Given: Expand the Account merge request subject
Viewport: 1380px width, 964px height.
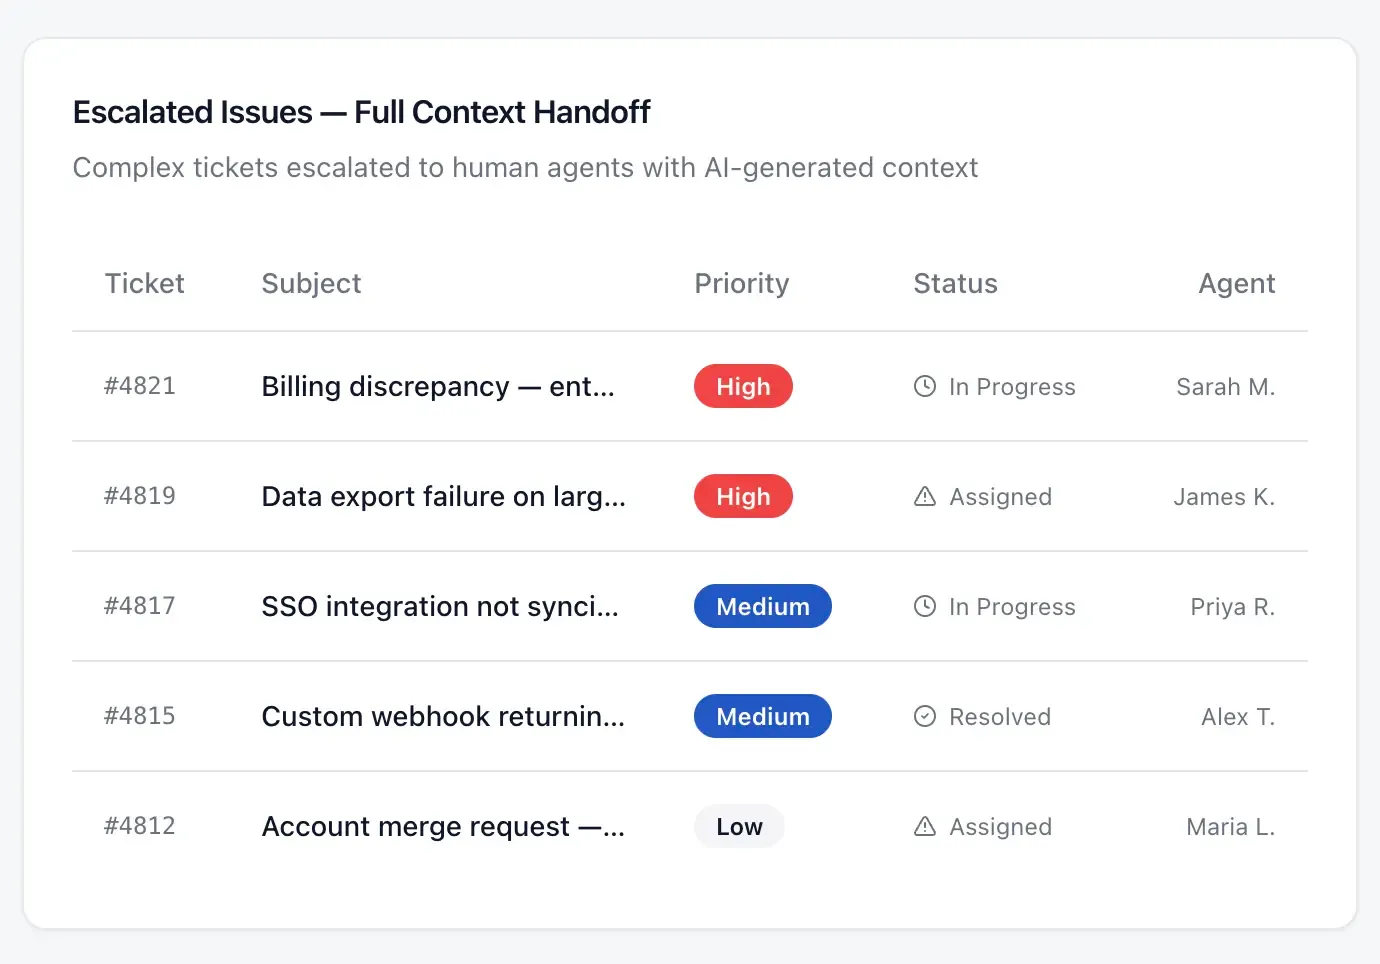Looking at the screenshot, I should click(443, 826).
